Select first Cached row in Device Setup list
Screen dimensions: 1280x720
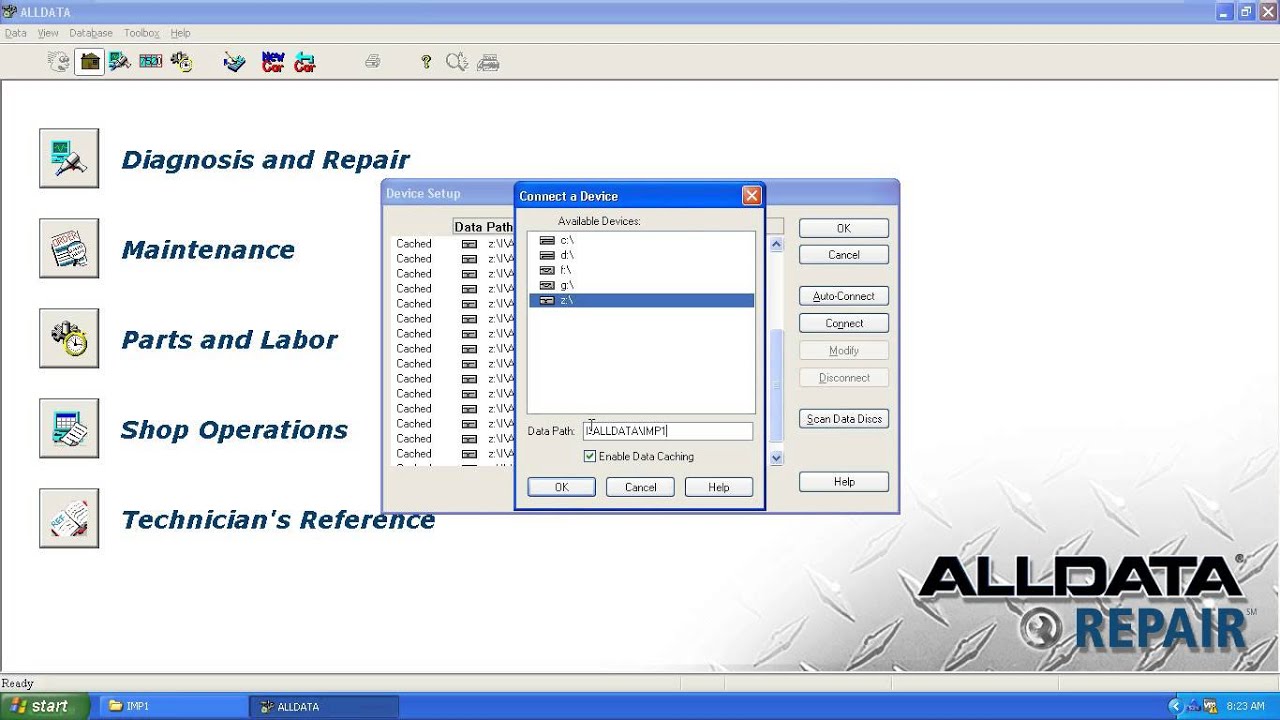pos(454,243)
